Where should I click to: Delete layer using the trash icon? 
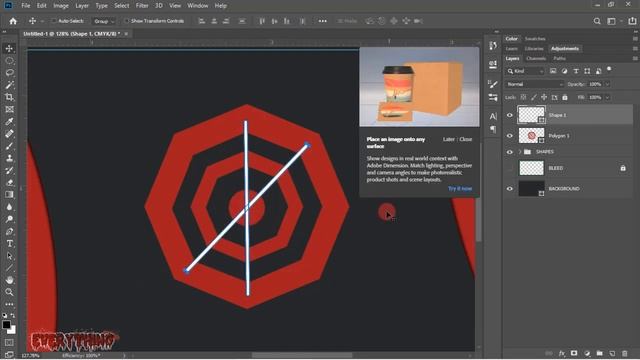[624, 353]
